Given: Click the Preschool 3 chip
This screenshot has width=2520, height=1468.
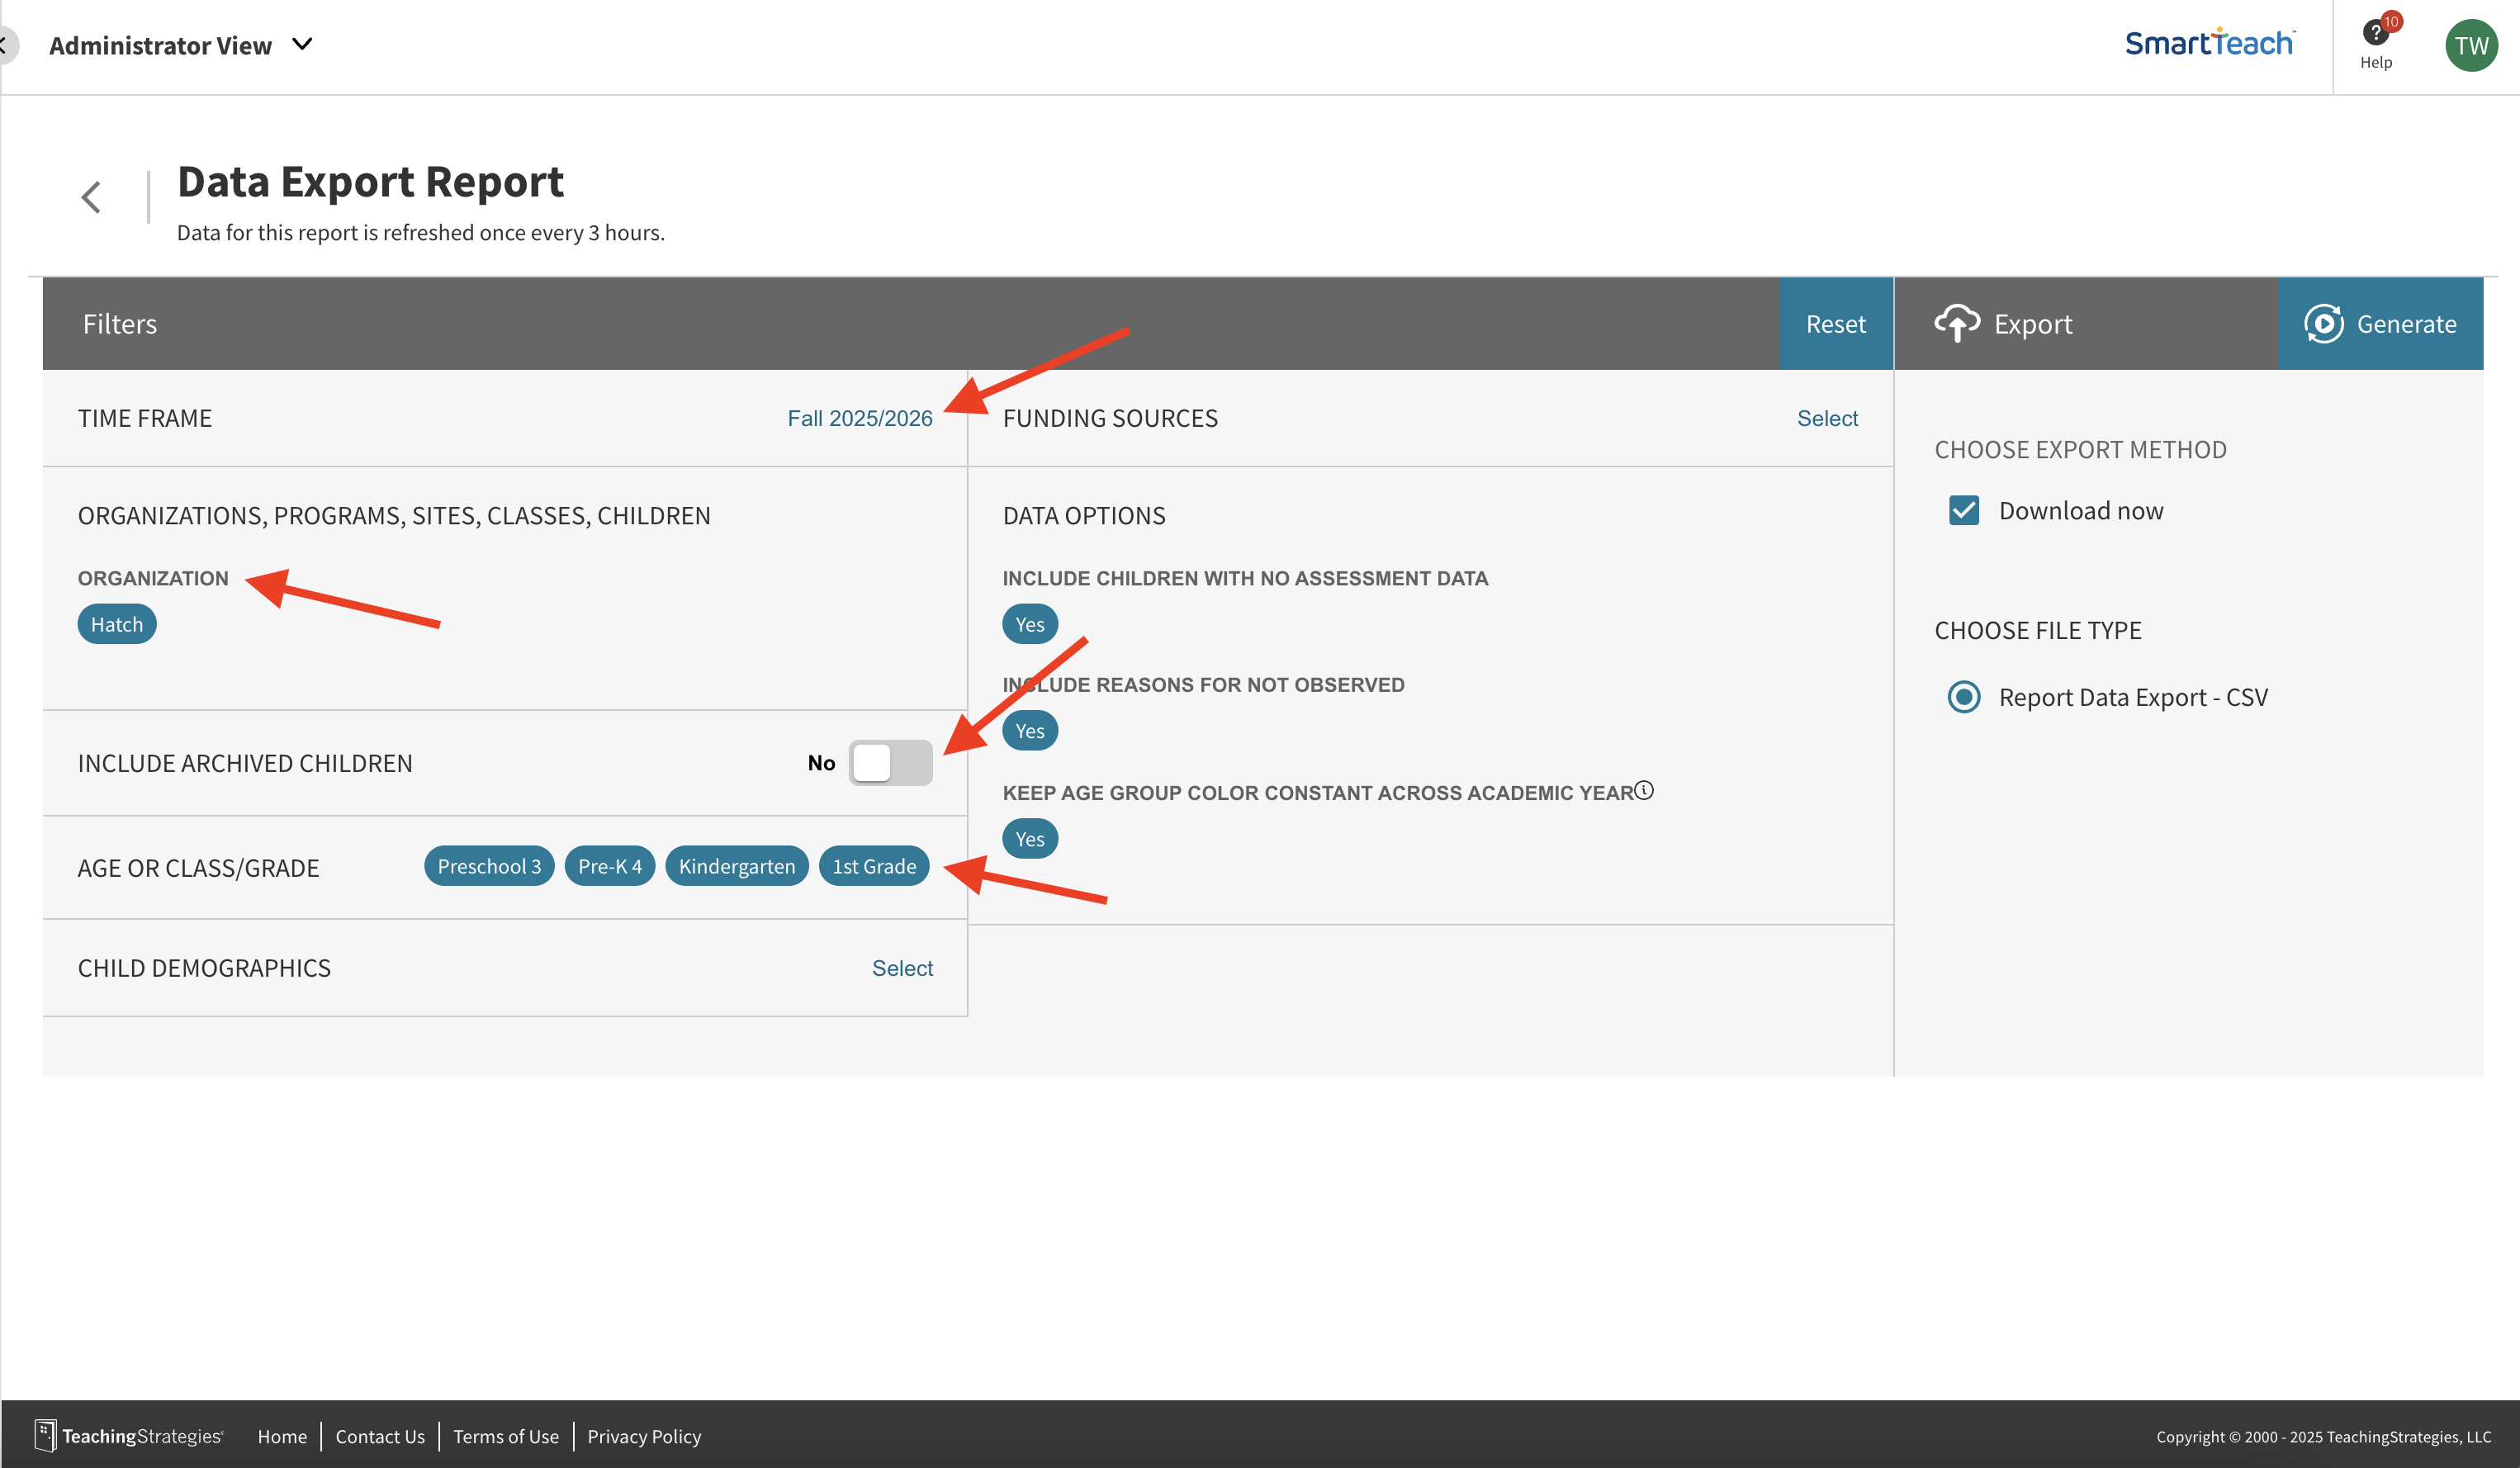Looking at the screenshot, I should click(x=489, y=866).
